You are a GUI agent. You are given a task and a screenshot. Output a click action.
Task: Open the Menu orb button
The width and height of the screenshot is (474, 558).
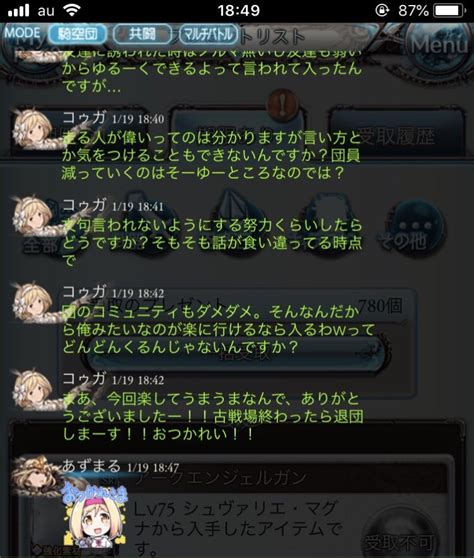[x=438, y=46]
